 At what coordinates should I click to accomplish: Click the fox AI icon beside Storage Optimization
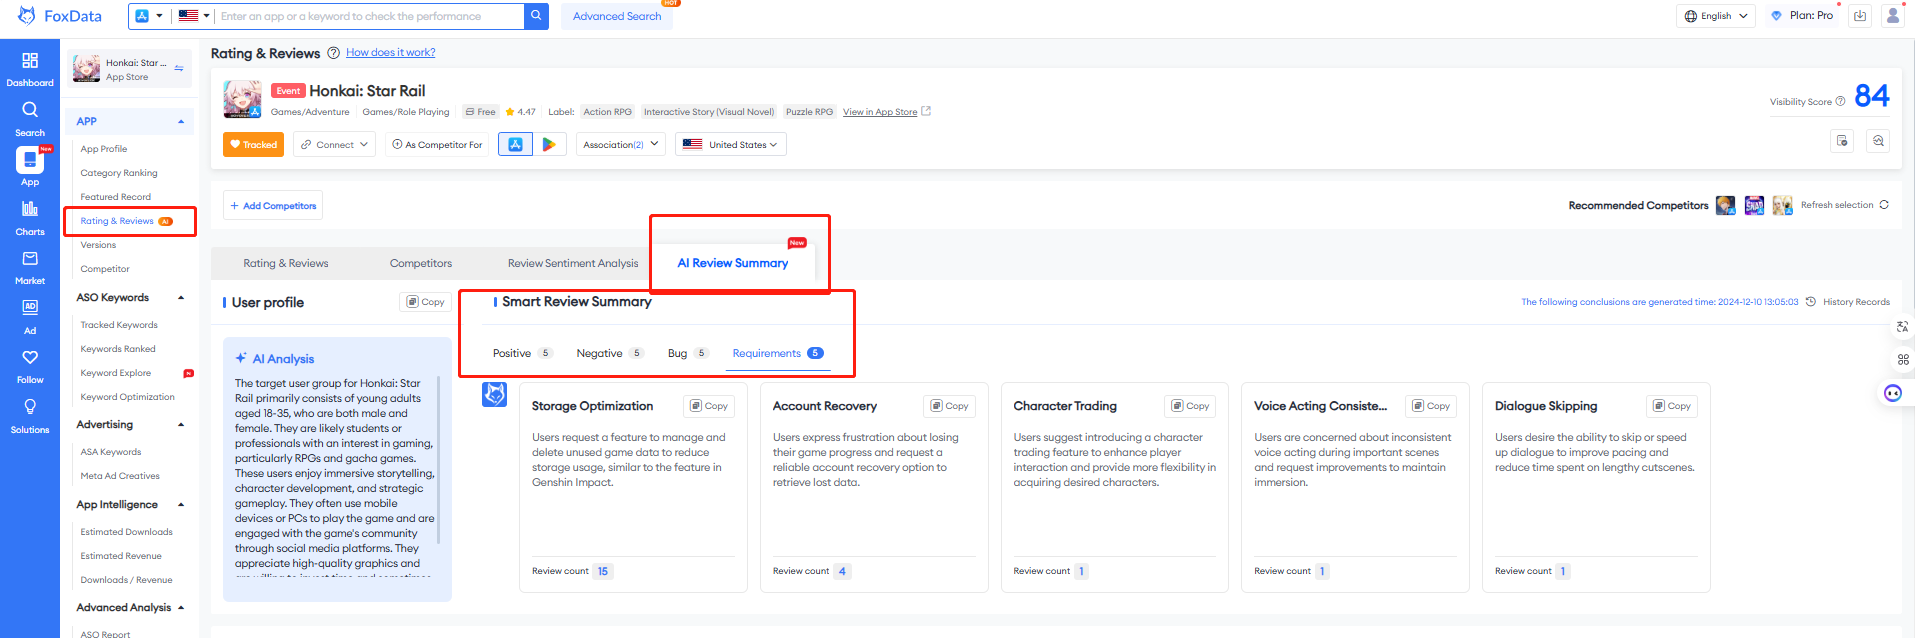[495, 395]
